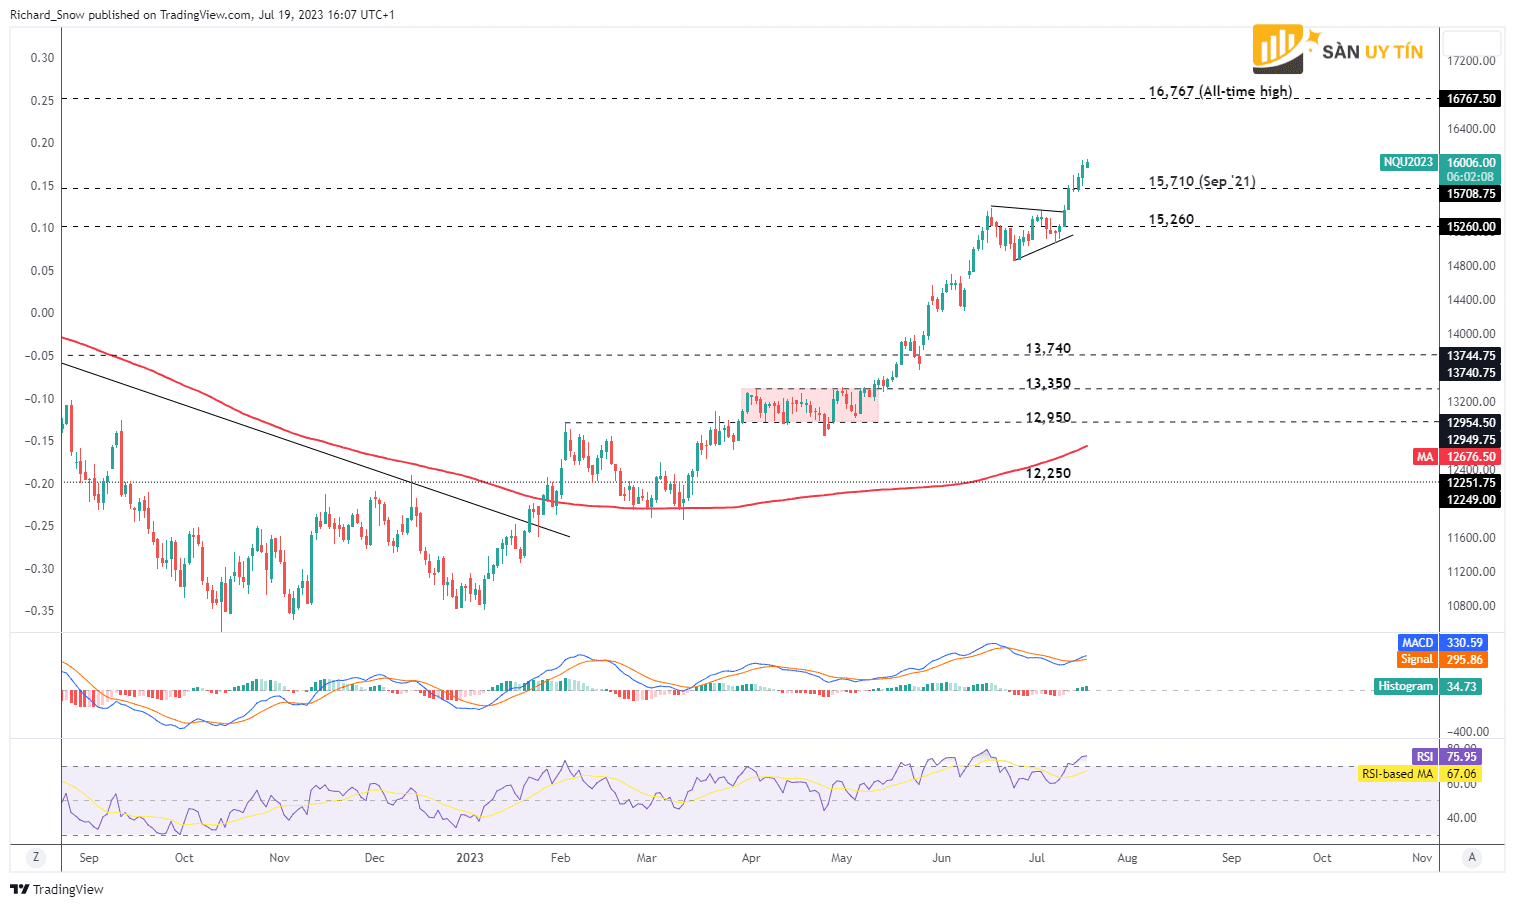
Task: Click the RSI-based MA label
Action: (x=1397, y=774)
